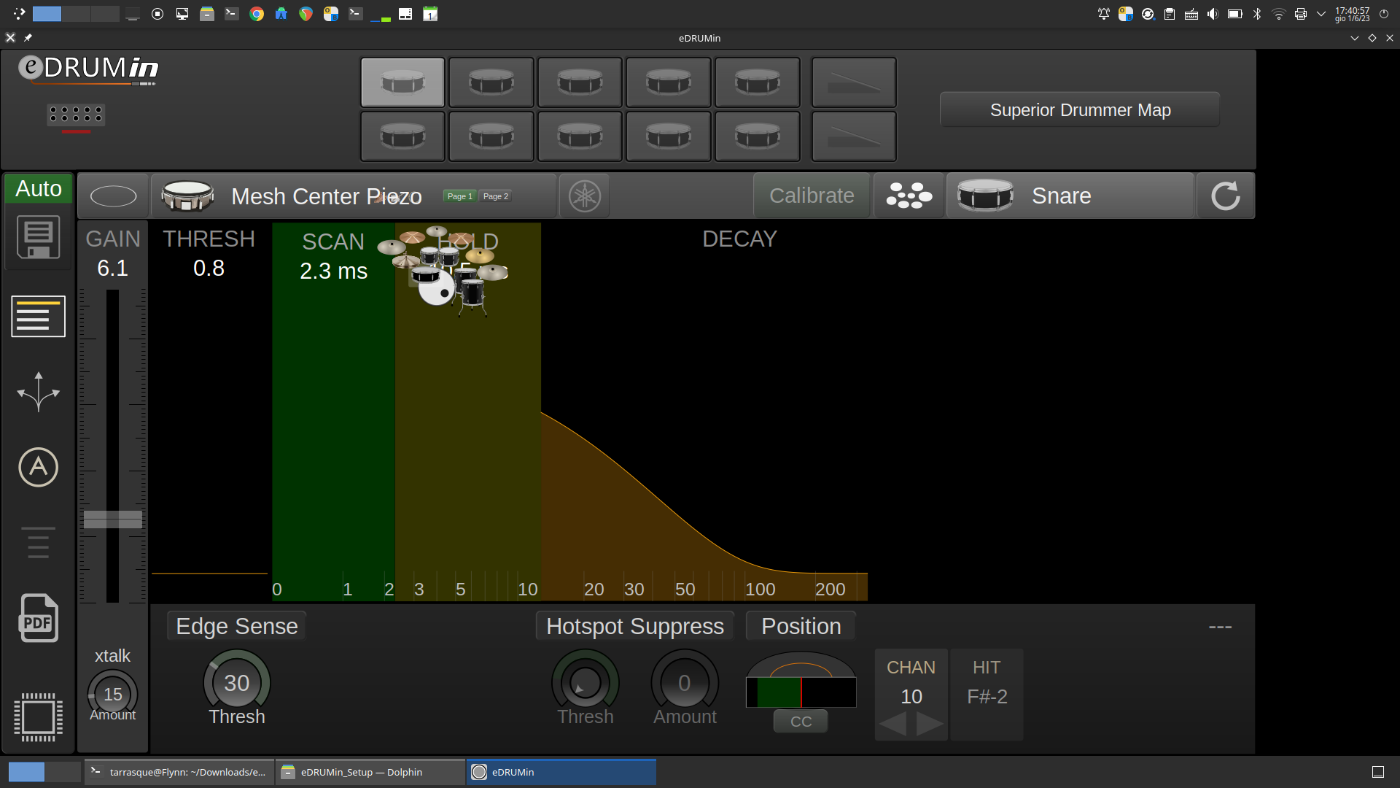Click the kit pads layout icon
The height and width of the screenshot is (788, 1400).
[x=909, y=196]
